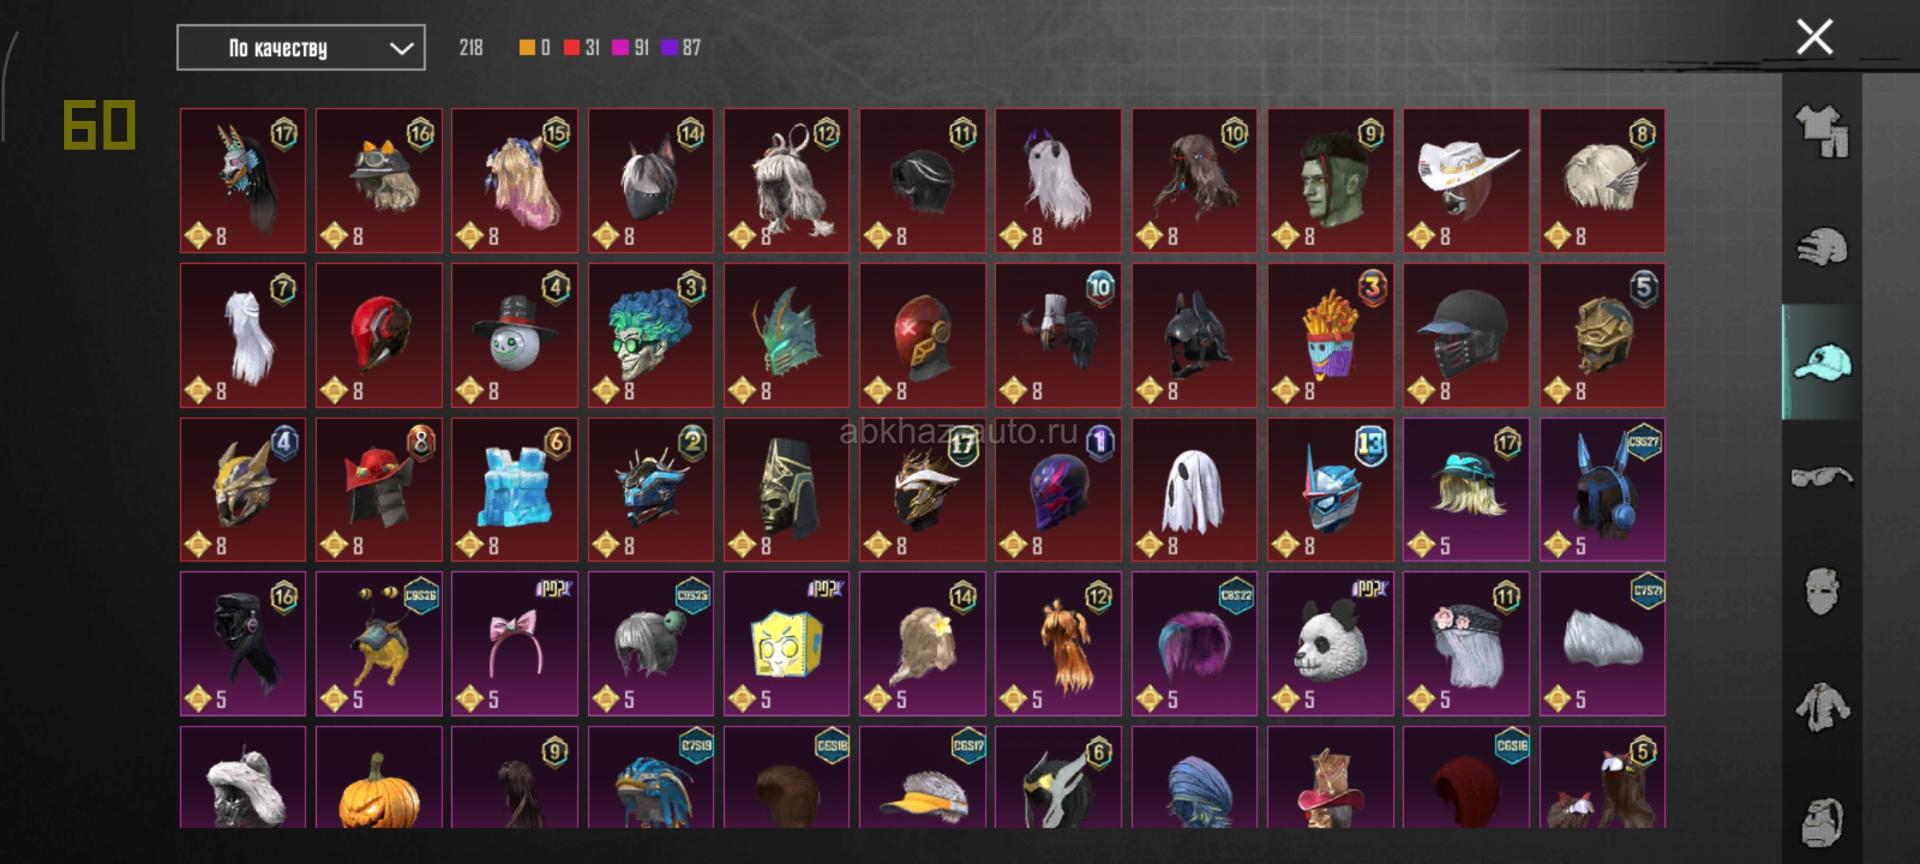
Task: Filter by the red quality count 31
Action: (x=581, y=47)
